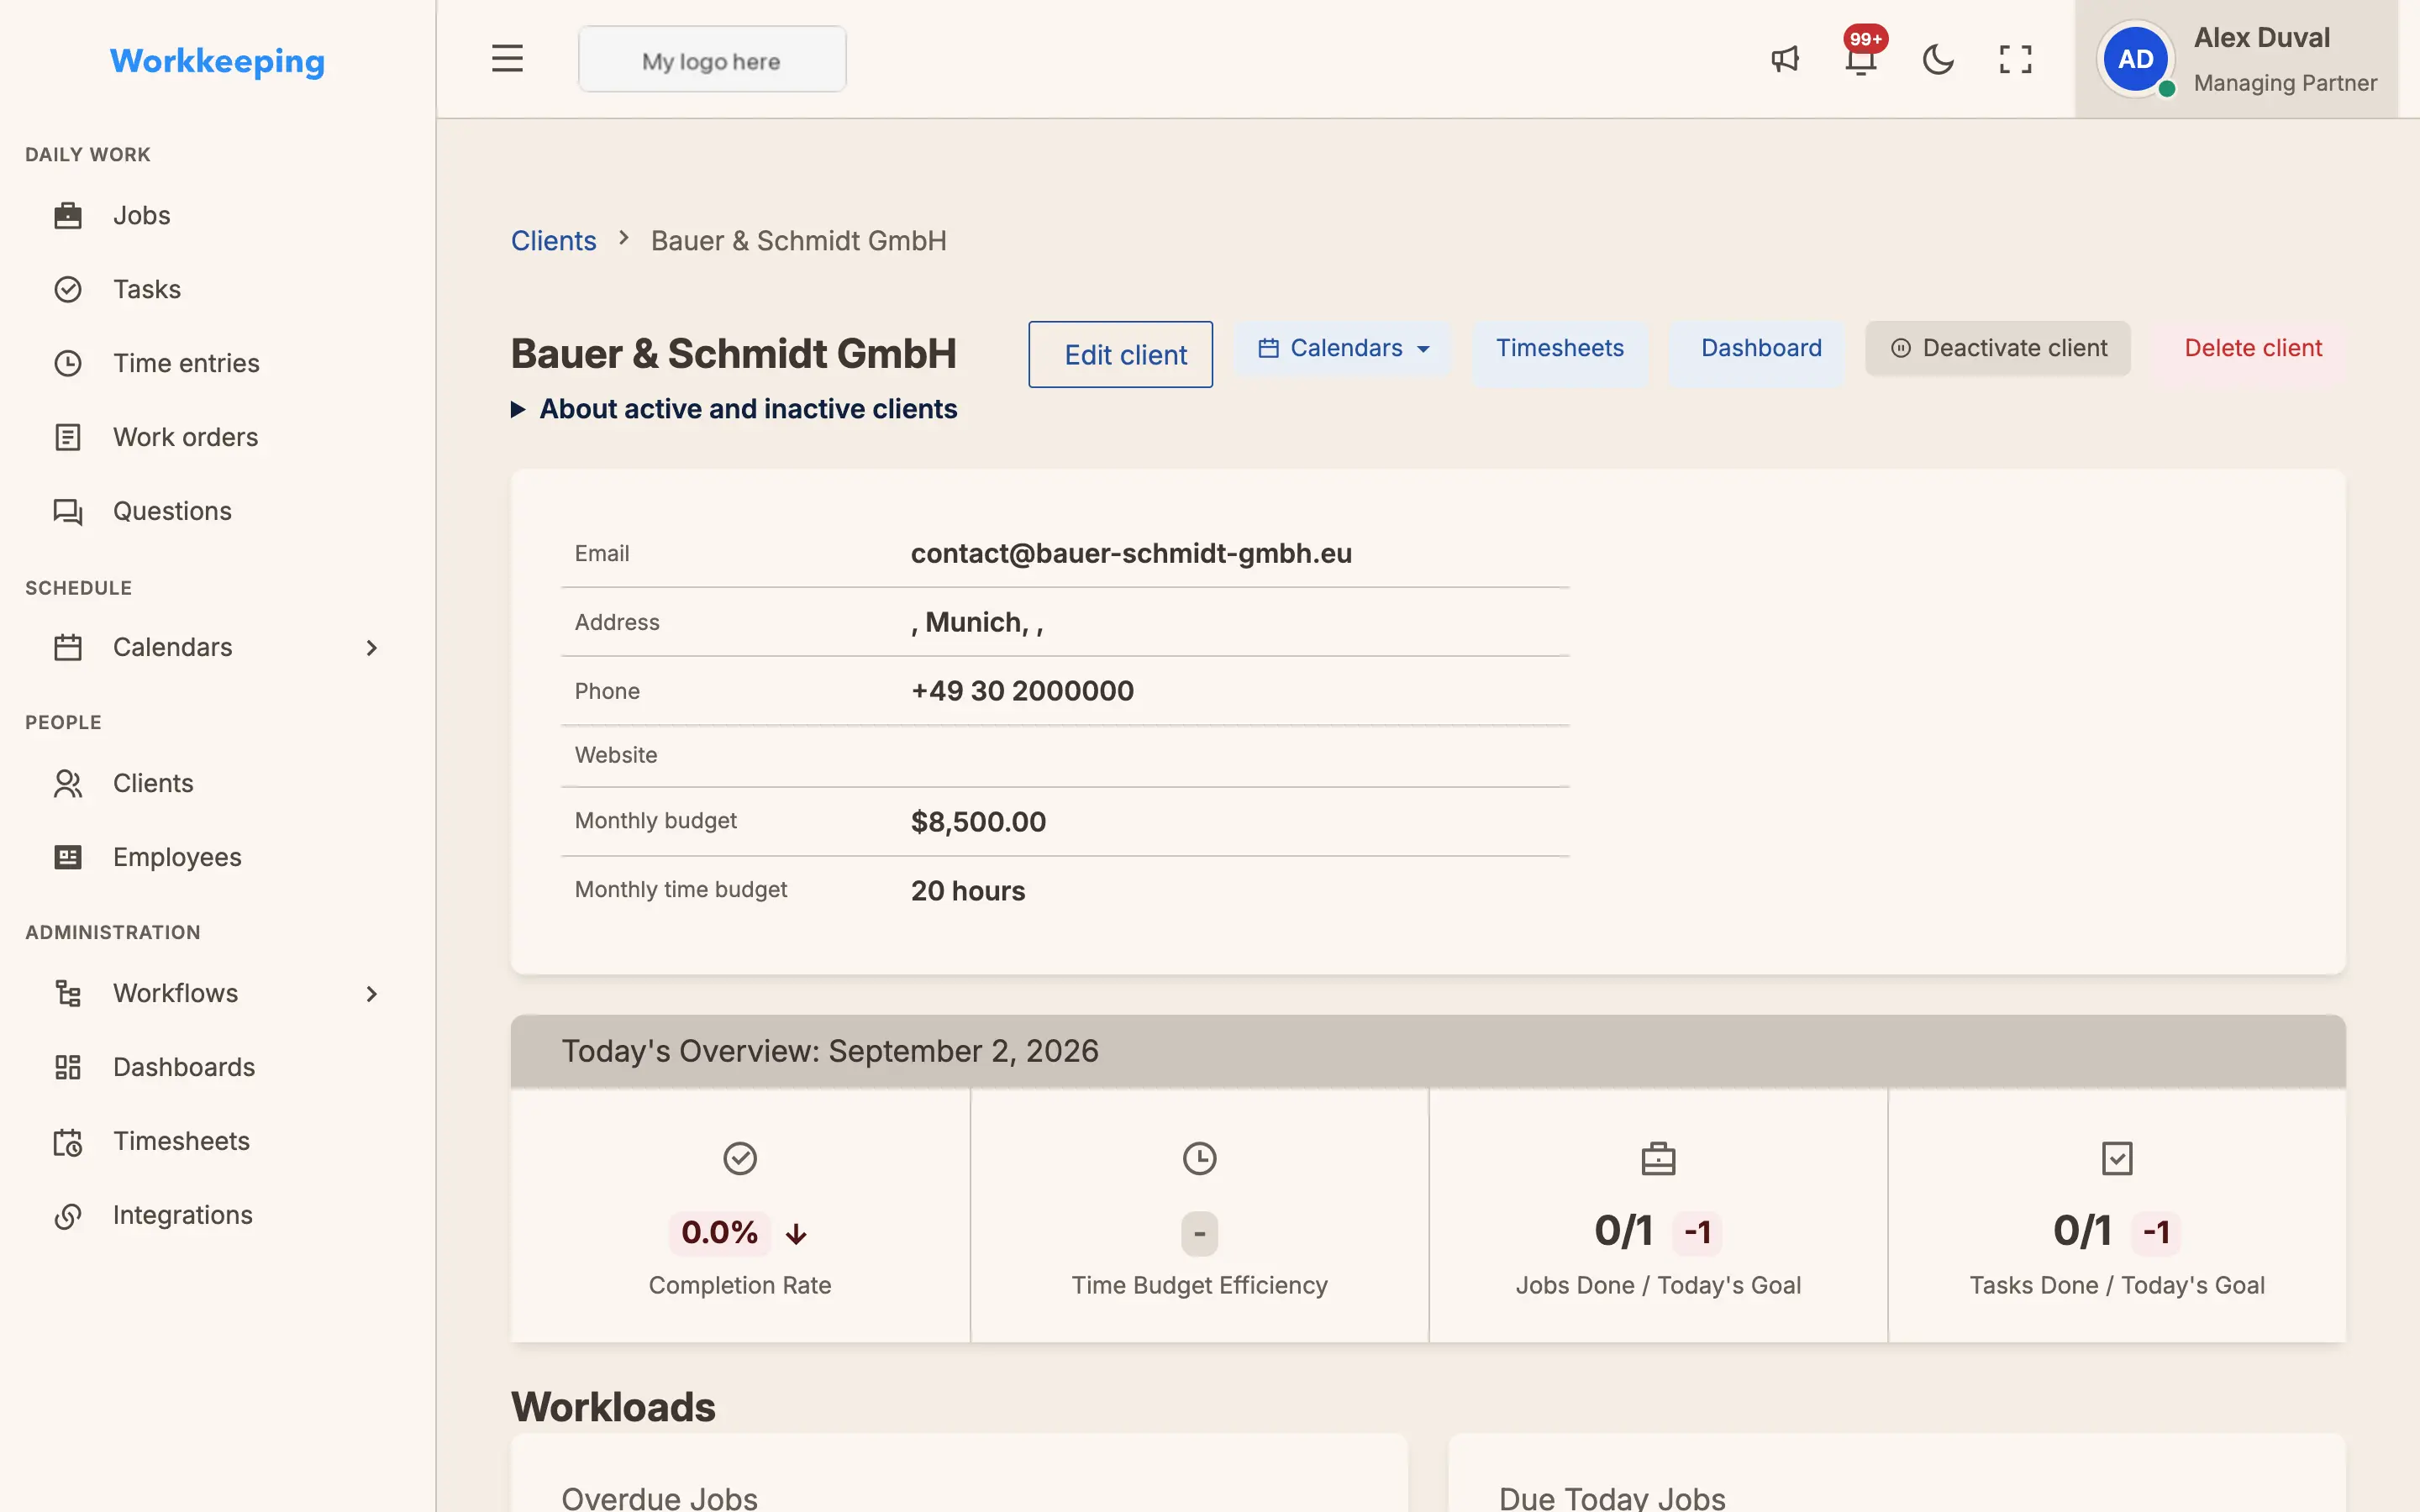The height and width of the screenshot is (1512, 2420).
Task: Click Tasks Done / Today's Goal card
Action: (2117, 1215)
